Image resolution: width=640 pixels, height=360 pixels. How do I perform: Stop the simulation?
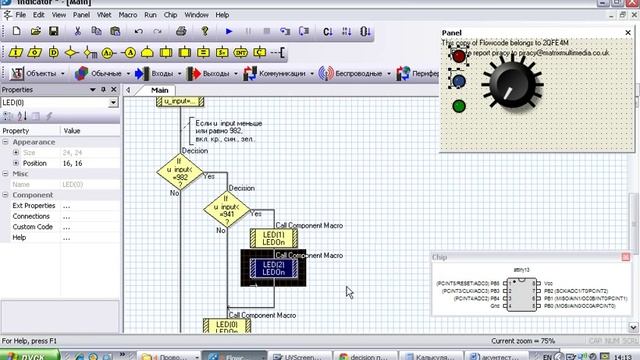click(267, 31)
